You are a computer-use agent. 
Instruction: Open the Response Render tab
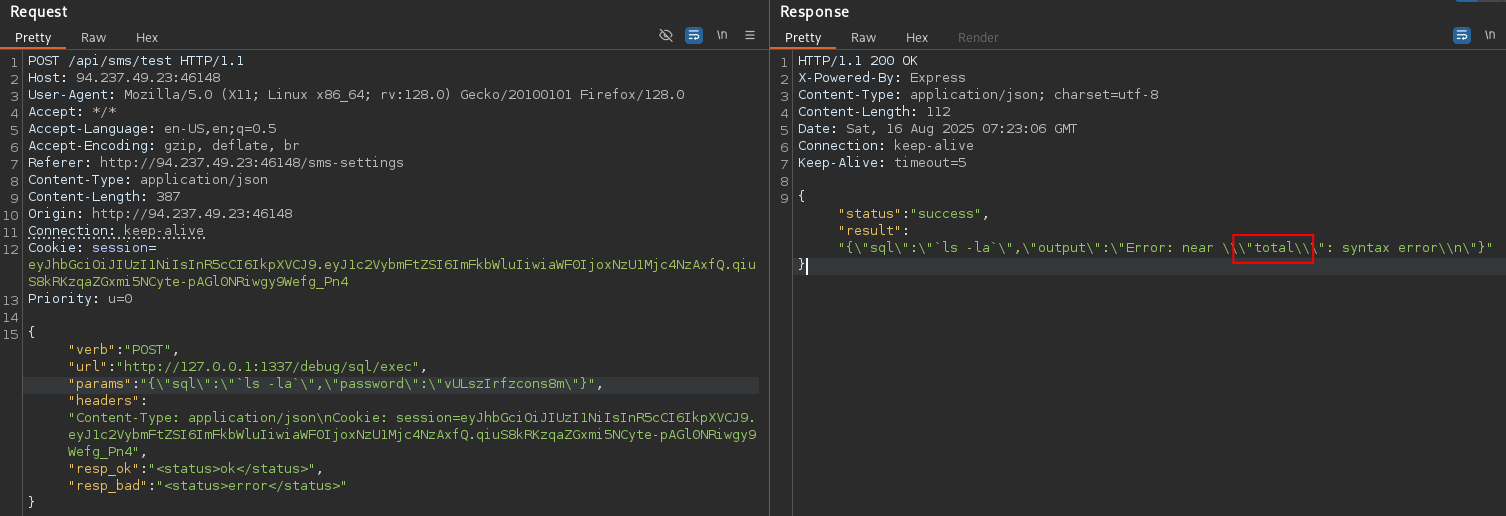[978, 37]
